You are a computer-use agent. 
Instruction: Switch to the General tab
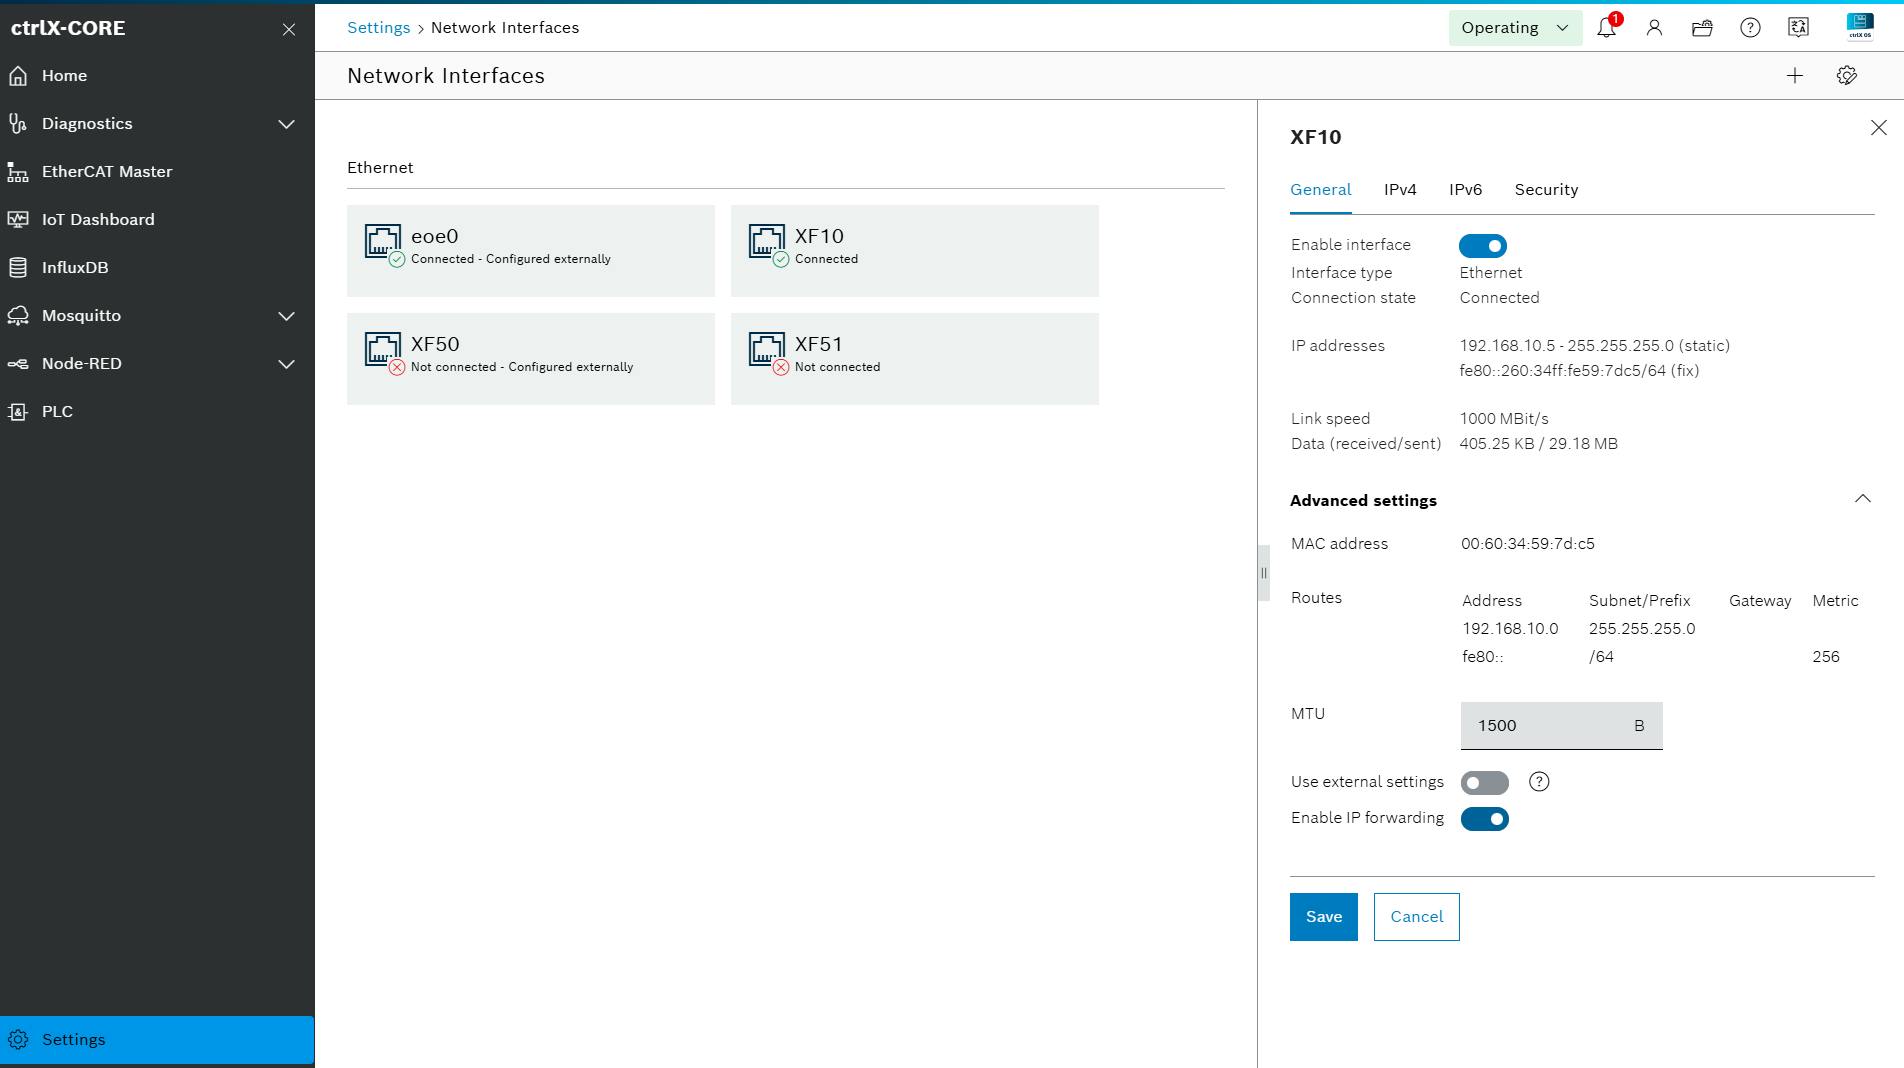[x=1320, y=190]
